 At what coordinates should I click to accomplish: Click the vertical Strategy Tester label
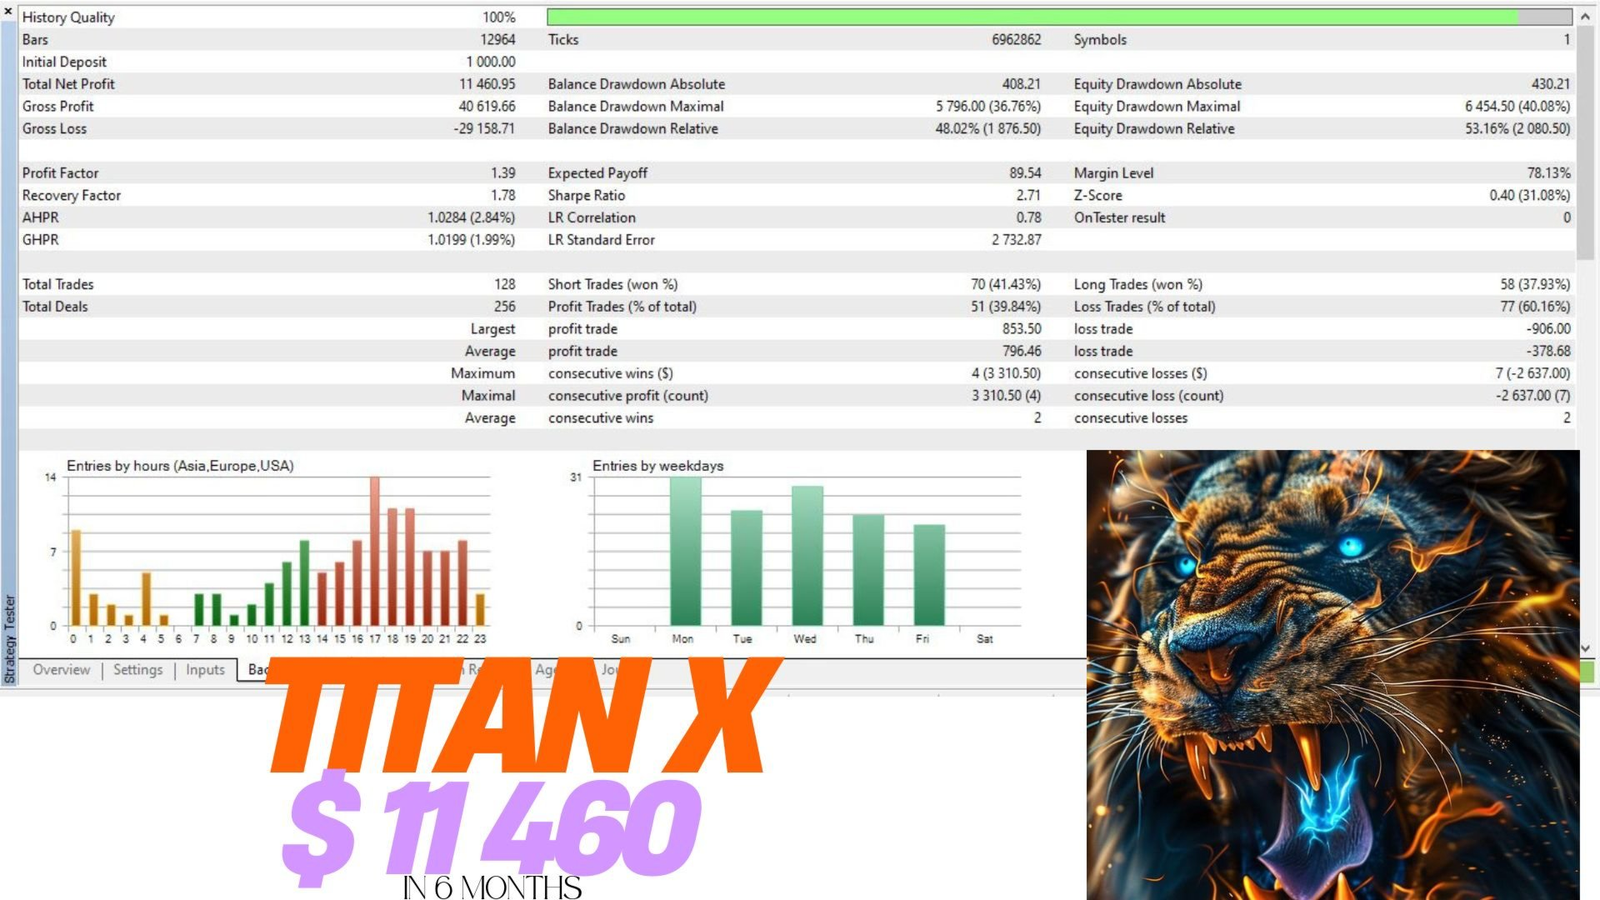click(10, 639)
